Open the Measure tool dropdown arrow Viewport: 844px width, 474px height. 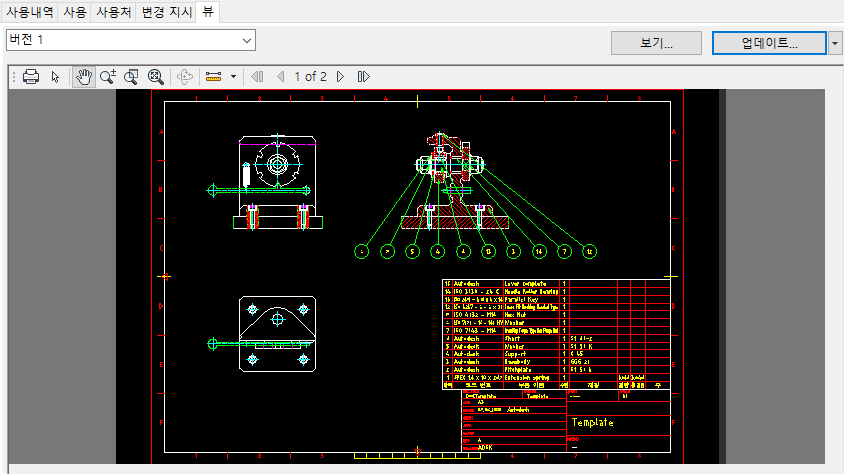[x=234, y=77]
